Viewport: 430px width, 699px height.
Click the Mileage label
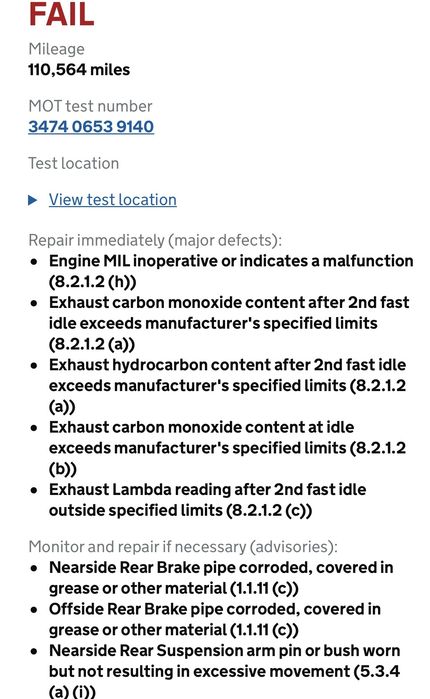point(56,49)
